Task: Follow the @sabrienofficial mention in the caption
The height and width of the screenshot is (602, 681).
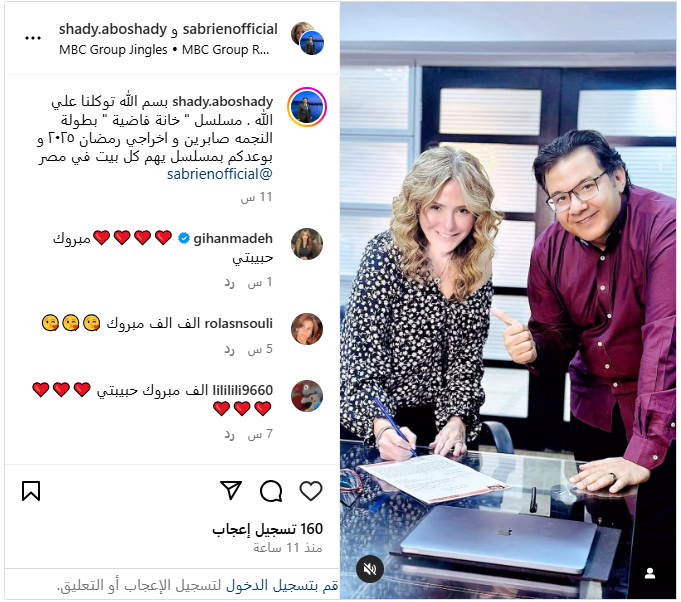Action: (x=220, y=174)
